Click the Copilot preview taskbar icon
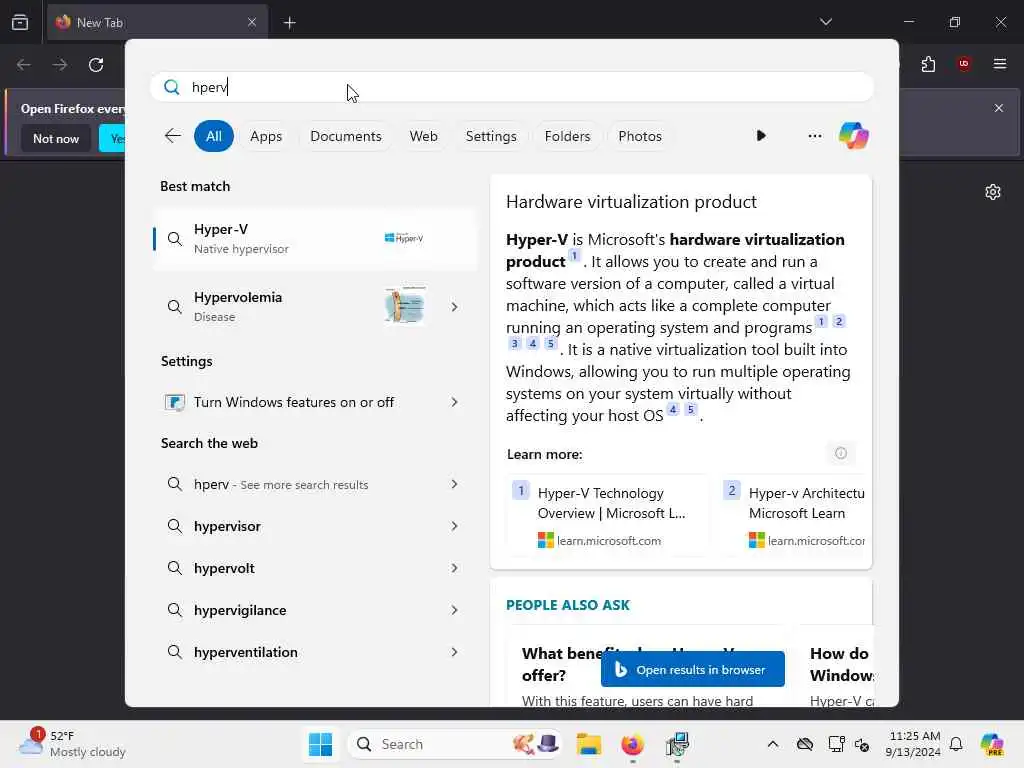Screen dimensions: 1024x768 (992, 744)
